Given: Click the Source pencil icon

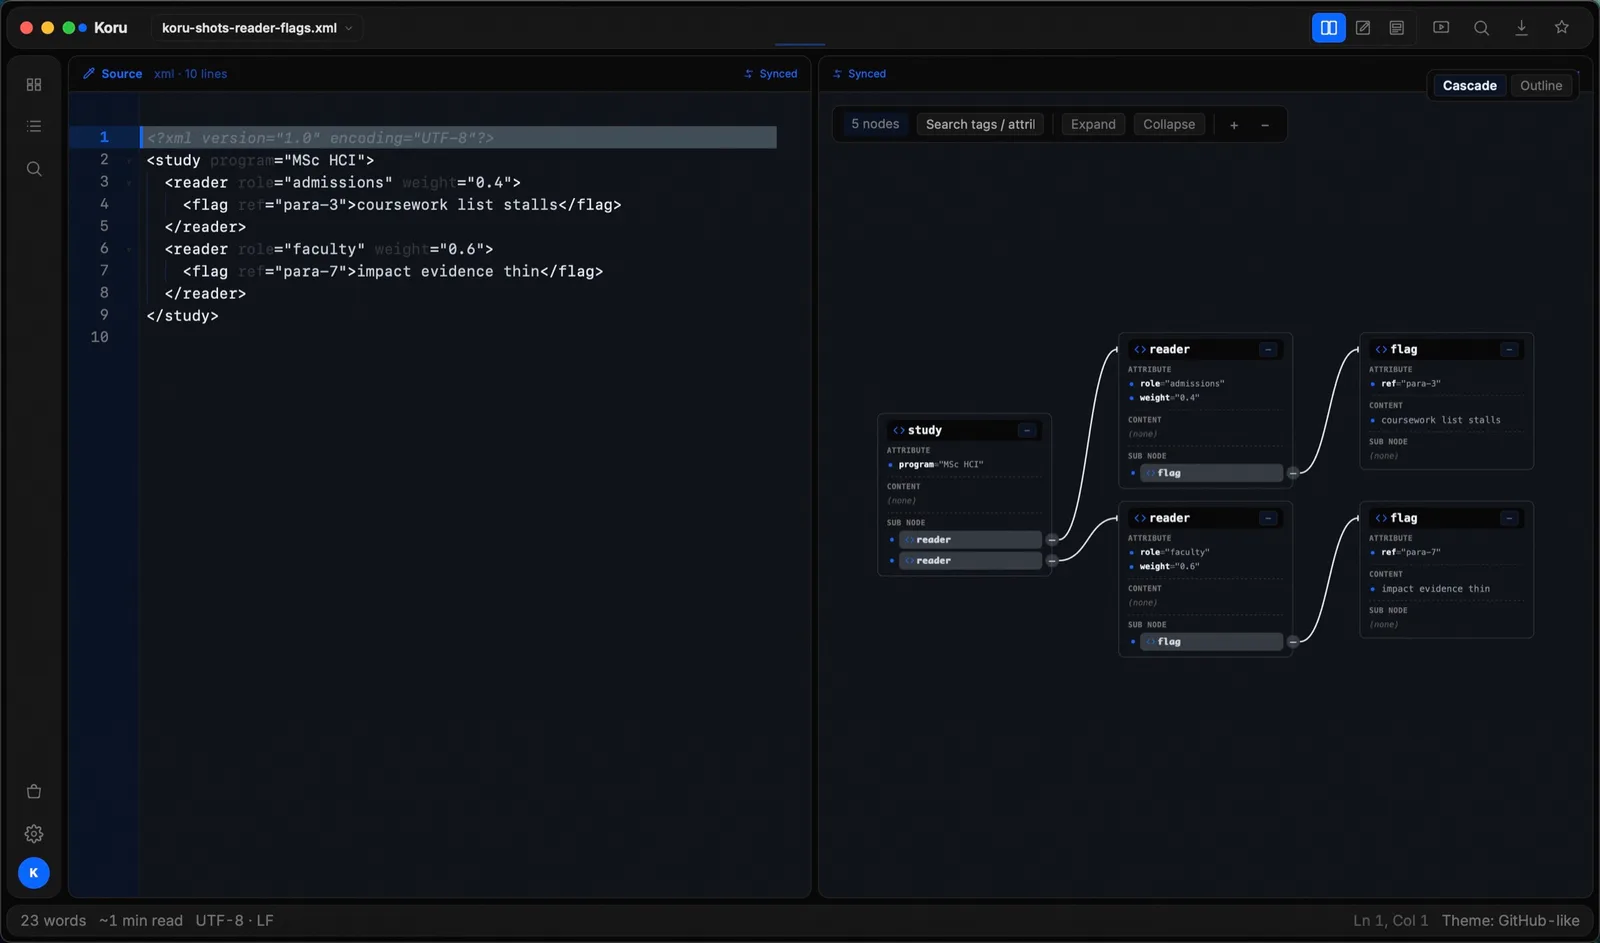Looking at the screenshot, I should point(89,74).
